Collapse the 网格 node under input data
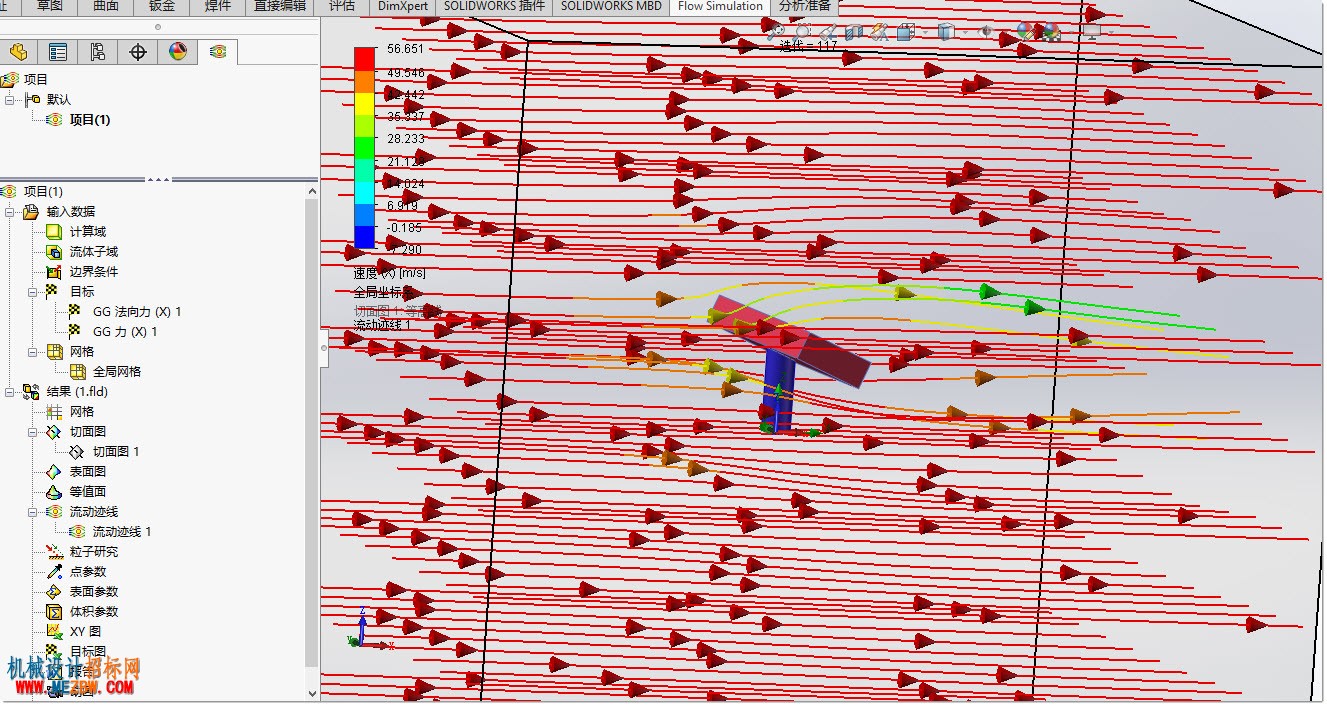The height and width of the screenshot is (706, 1327). (33, 352)
